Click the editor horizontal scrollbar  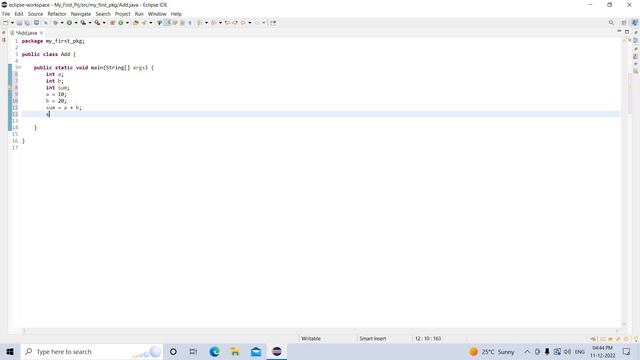coord(320,331)
